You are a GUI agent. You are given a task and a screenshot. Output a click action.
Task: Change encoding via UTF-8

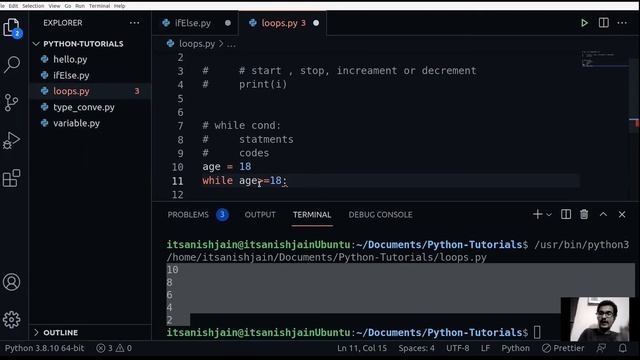point(457,348)
